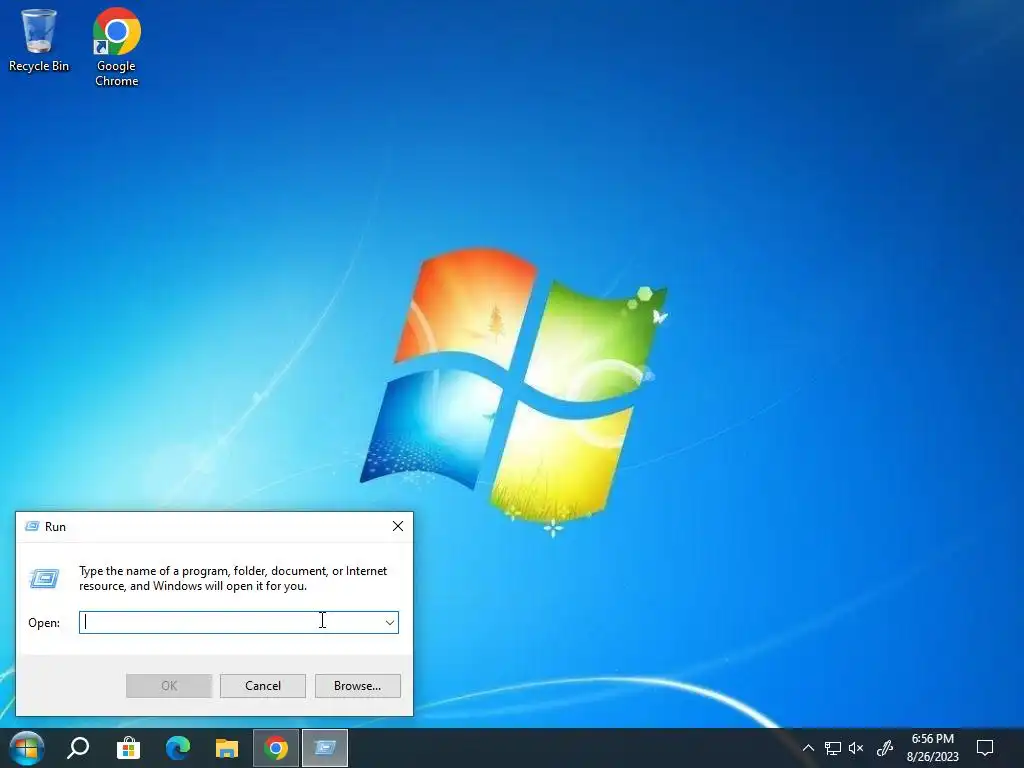1024x768 pixels.
Task: Select the Google Chrome desktop shortcut
Action: (x=116, y=47)
